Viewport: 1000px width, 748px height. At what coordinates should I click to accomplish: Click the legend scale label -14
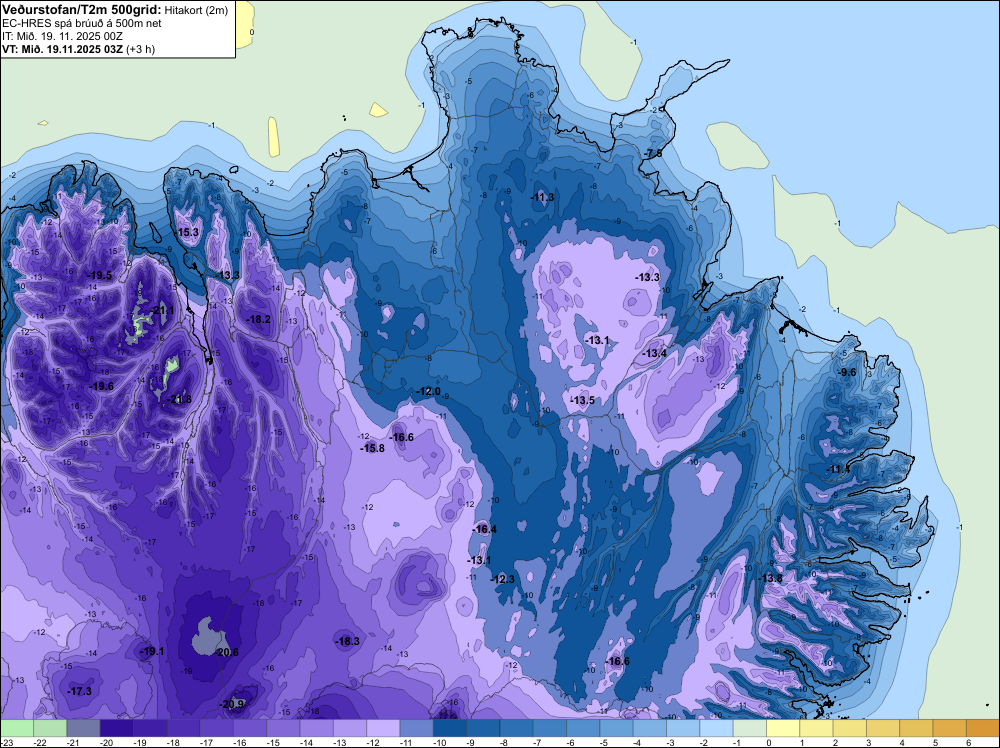pos(305,743)
